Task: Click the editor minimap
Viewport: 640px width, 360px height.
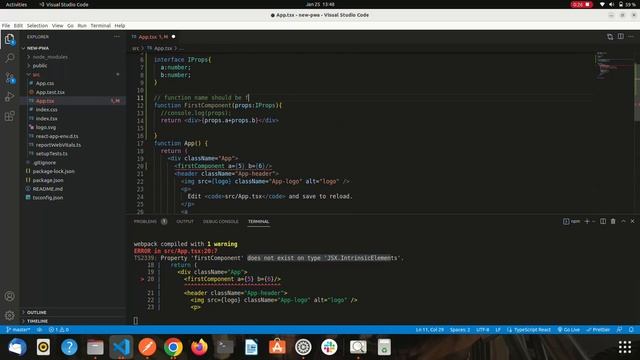Action: pyautogui.click(x=613, y=65)
